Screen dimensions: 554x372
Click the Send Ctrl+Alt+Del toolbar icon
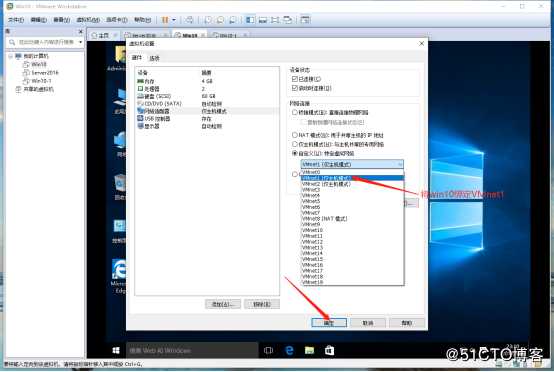189,20
